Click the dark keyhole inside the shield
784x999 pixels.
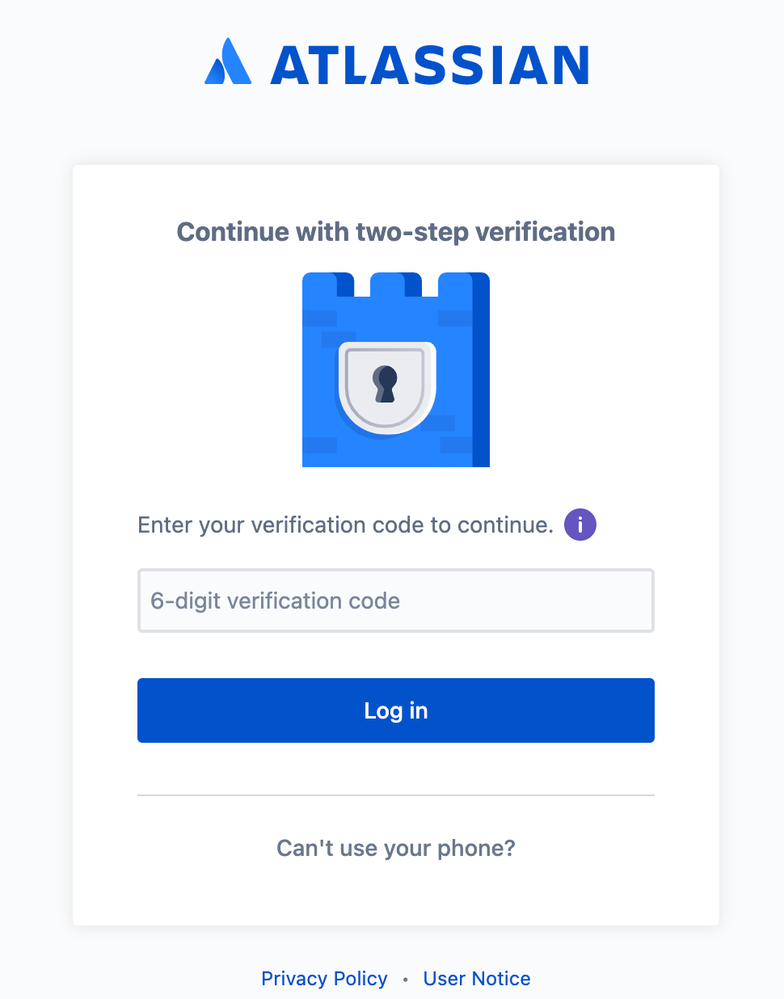385,384
